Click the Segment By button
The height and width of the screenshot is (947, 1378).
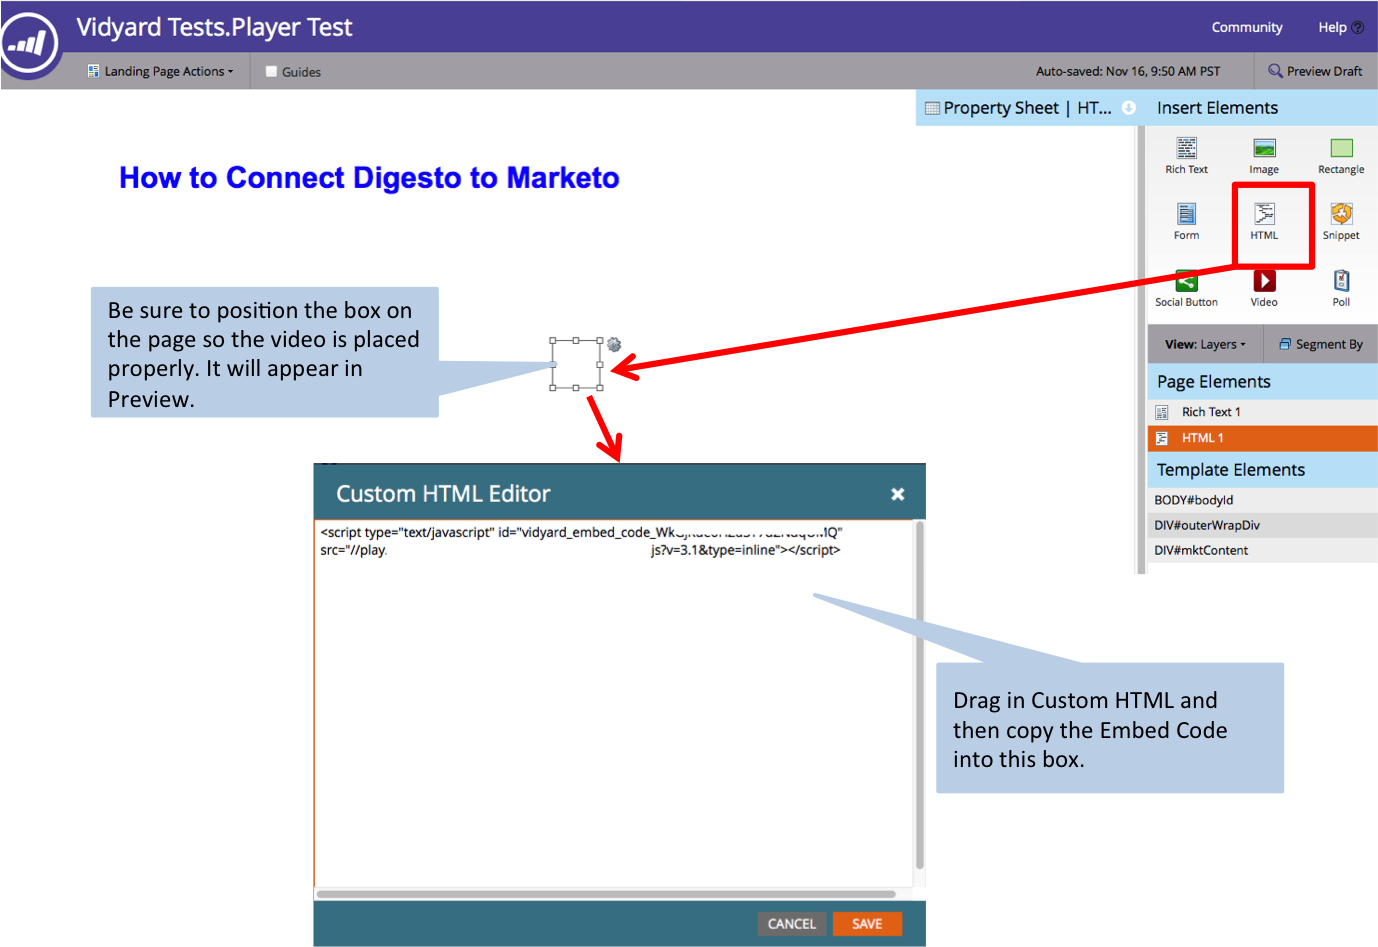(1321, 344)
